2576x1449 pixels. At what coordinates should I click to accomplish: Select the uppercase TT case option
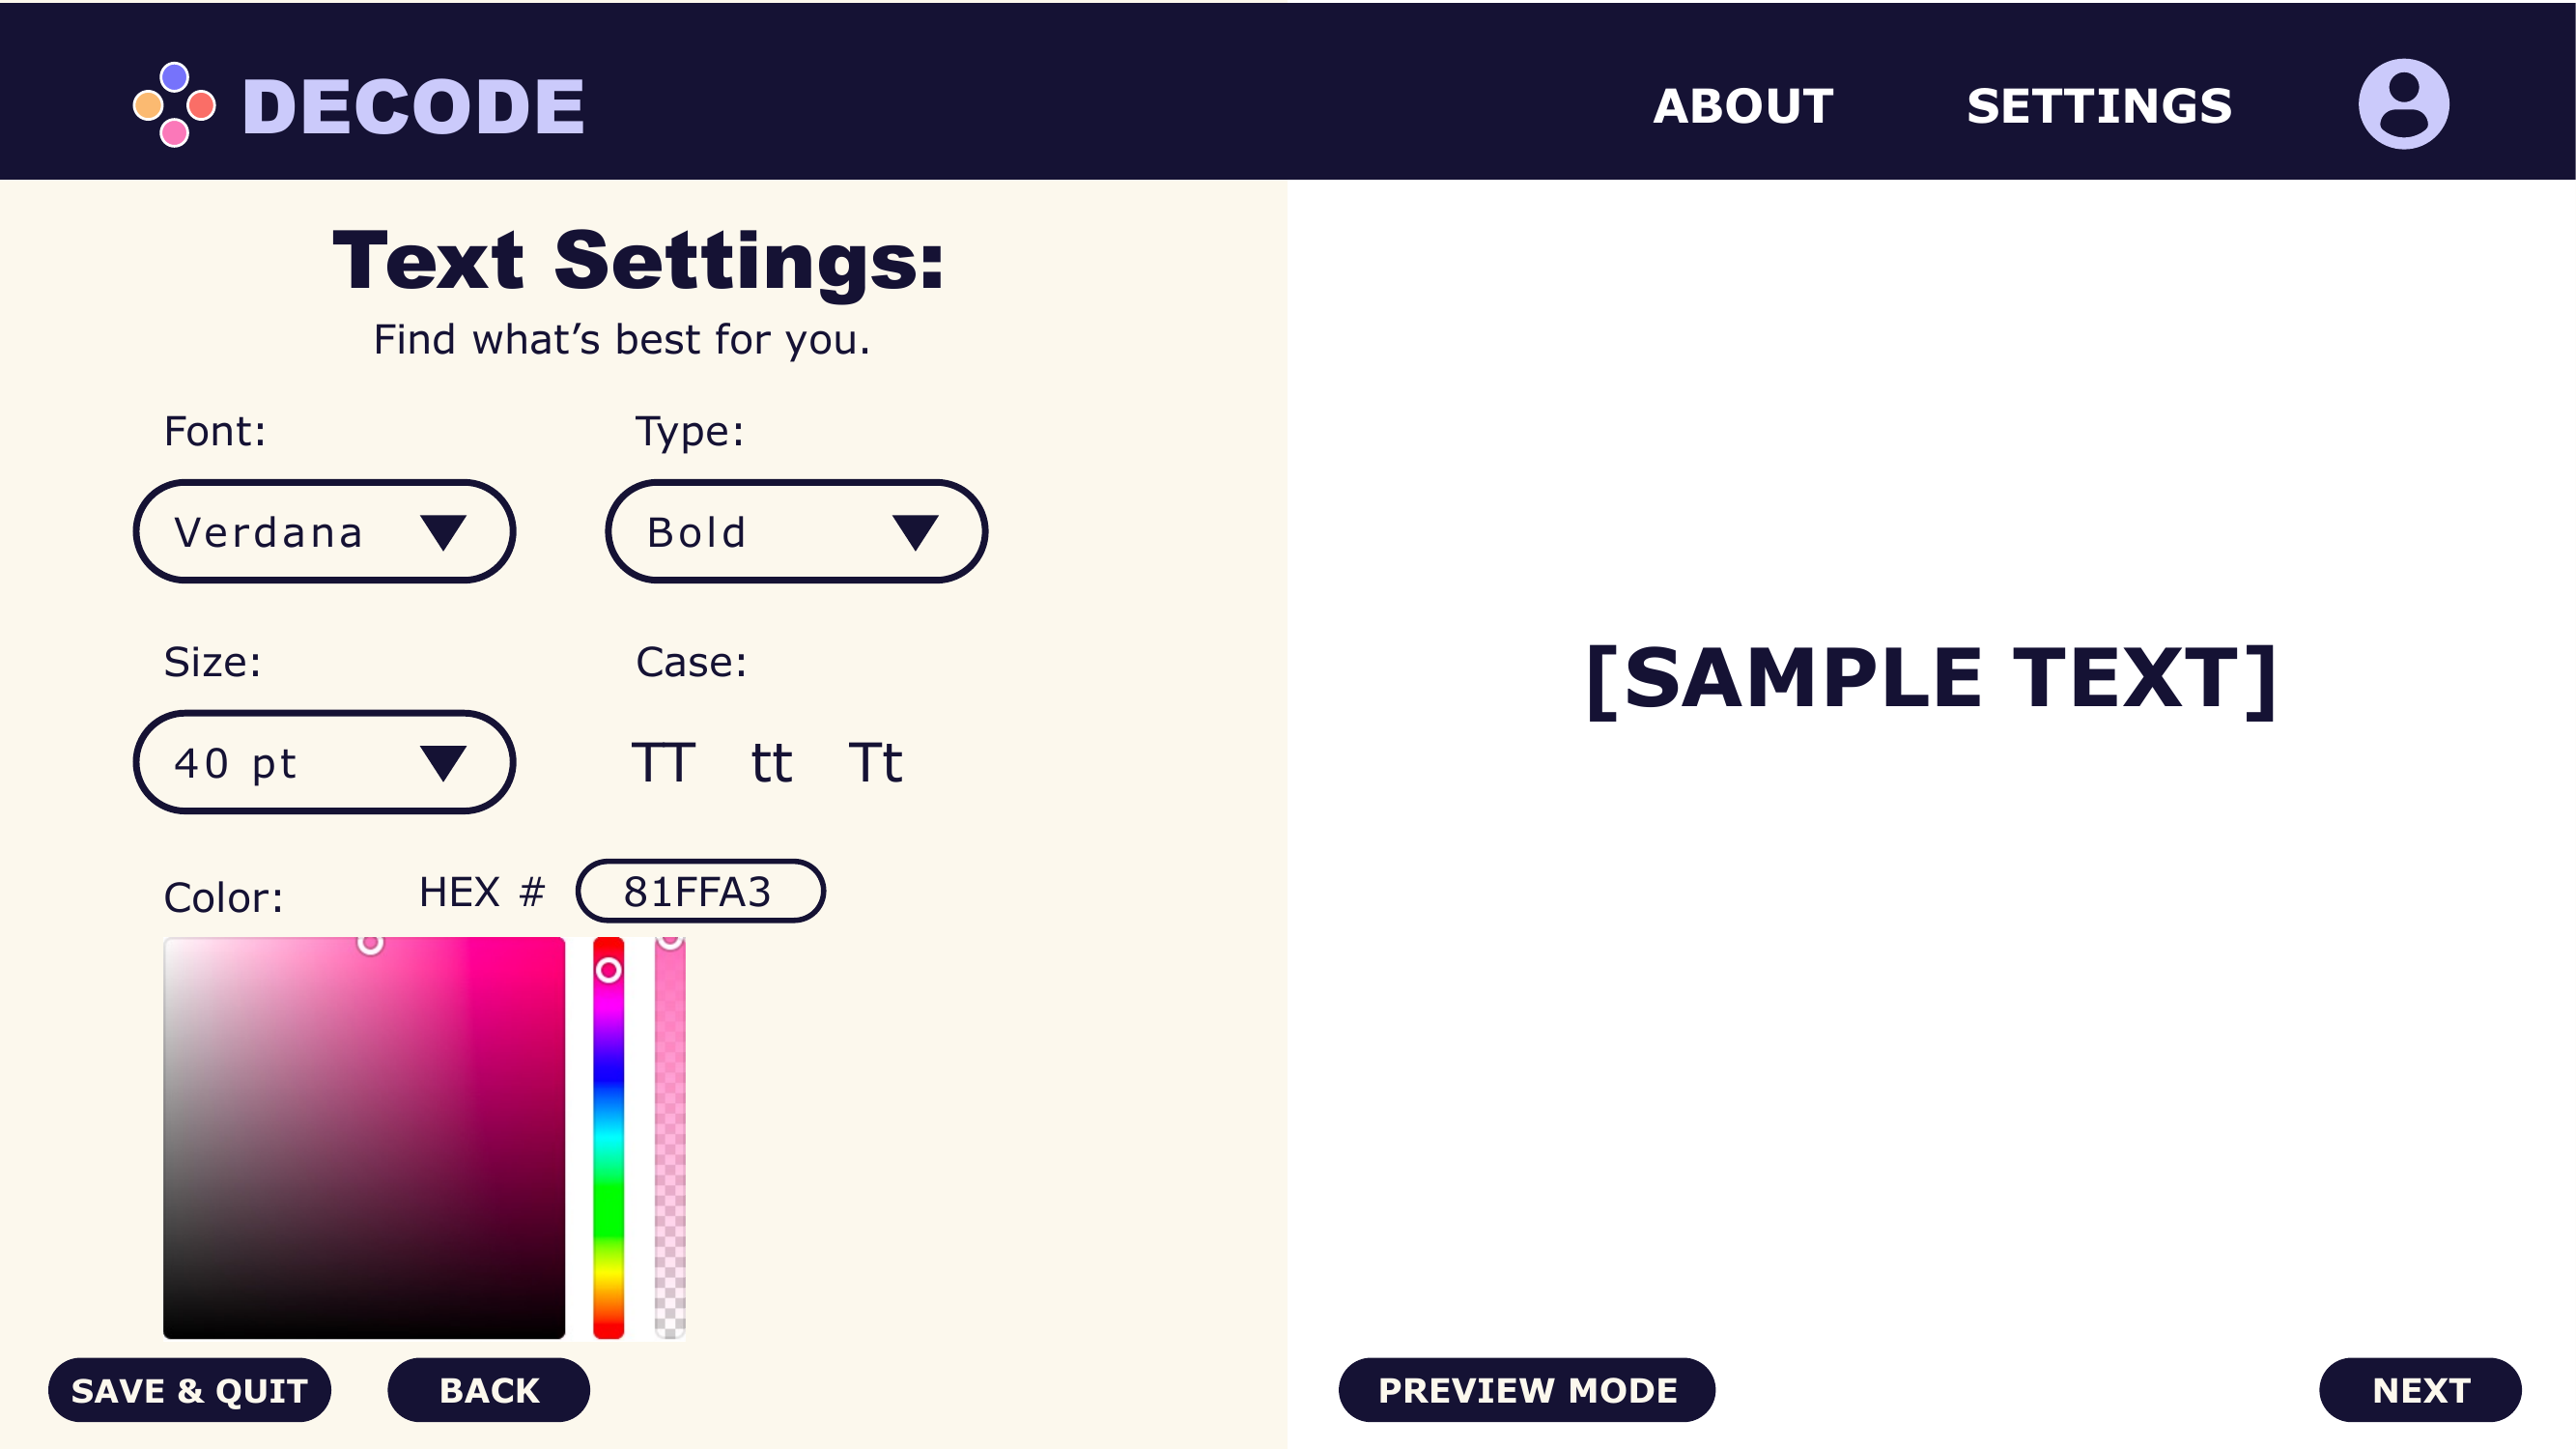(x=663, y=763)
